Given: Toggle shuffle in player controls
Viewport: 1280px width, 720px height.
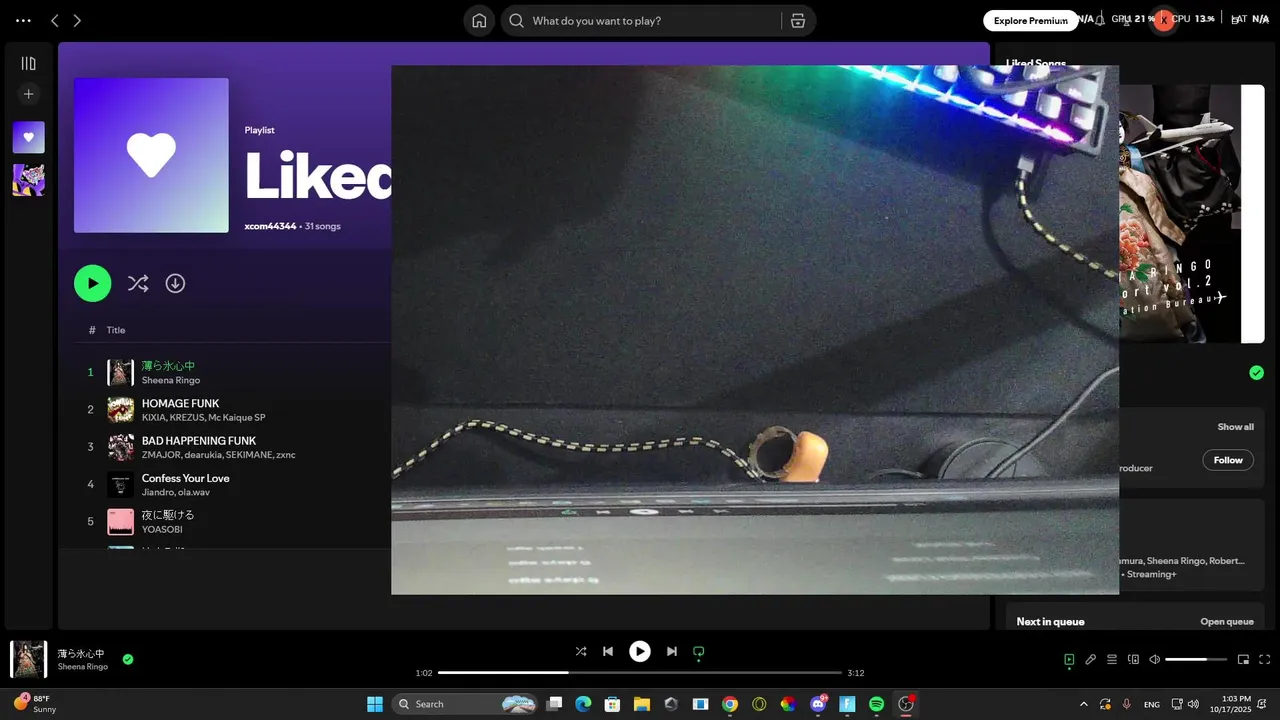Looking at the screenshot, I should click(581, 651).
